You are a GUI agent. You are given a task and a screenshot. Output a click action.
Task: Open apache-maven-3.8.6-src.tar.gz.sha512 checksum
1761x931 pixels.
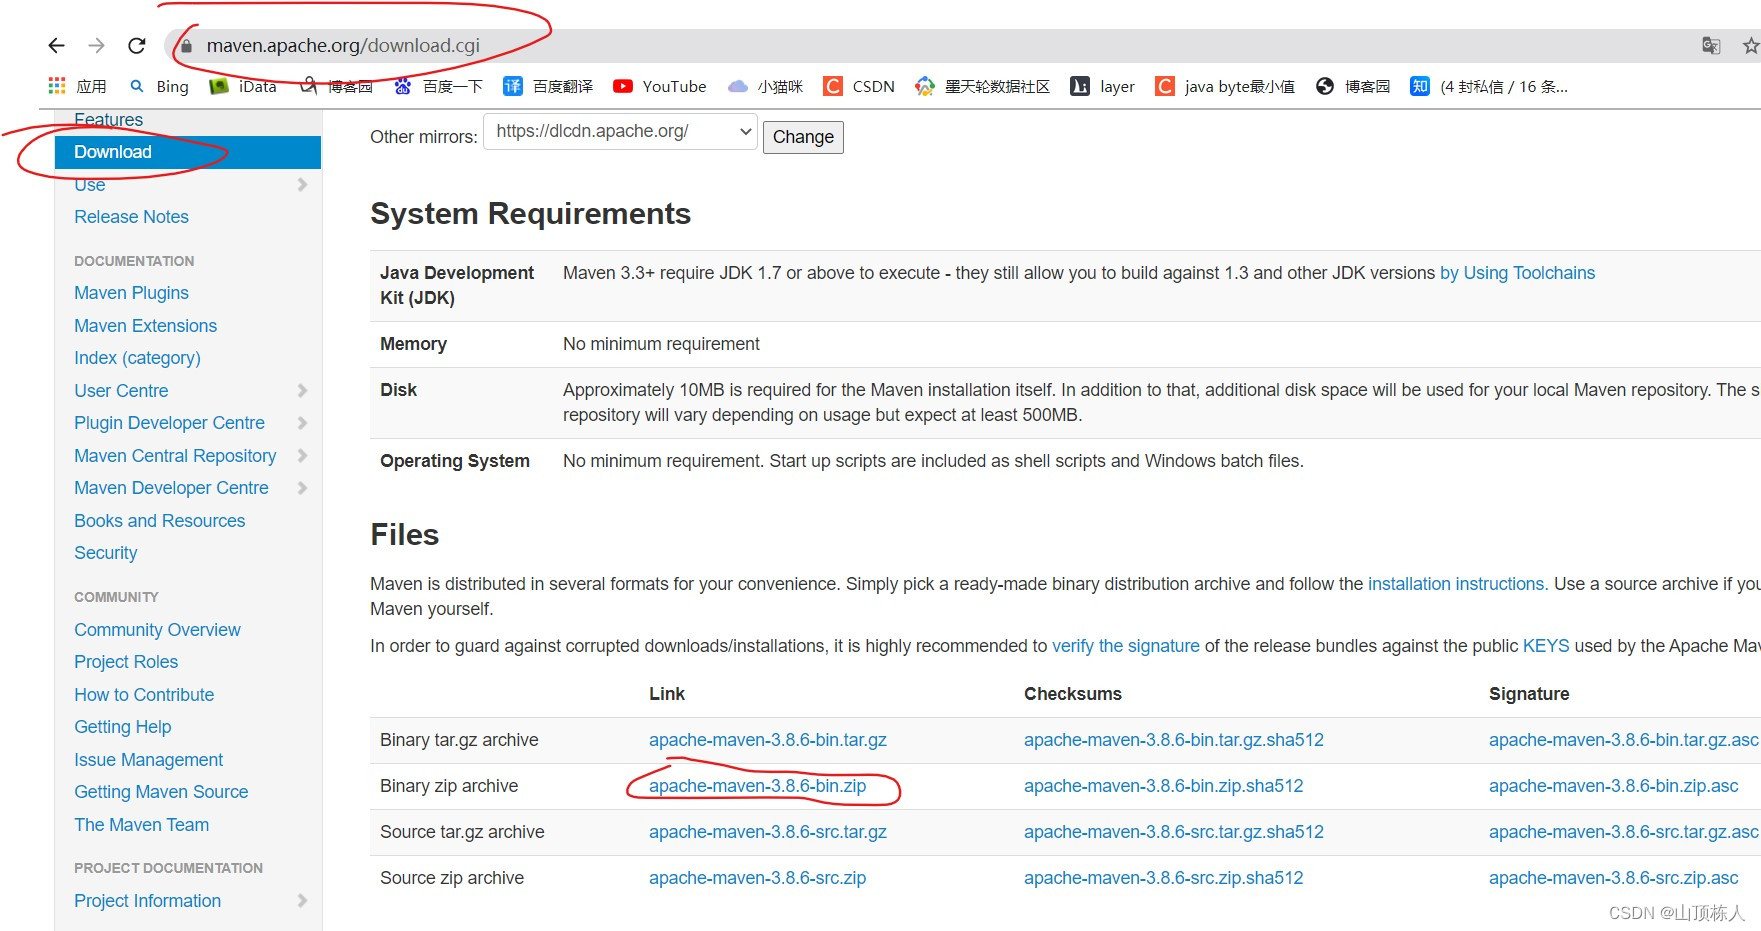click(1173, 832)
